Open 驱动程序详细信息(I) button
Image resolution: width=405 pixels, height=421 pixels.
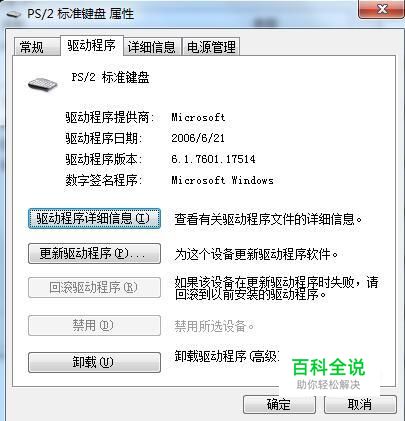pos(94,219)
